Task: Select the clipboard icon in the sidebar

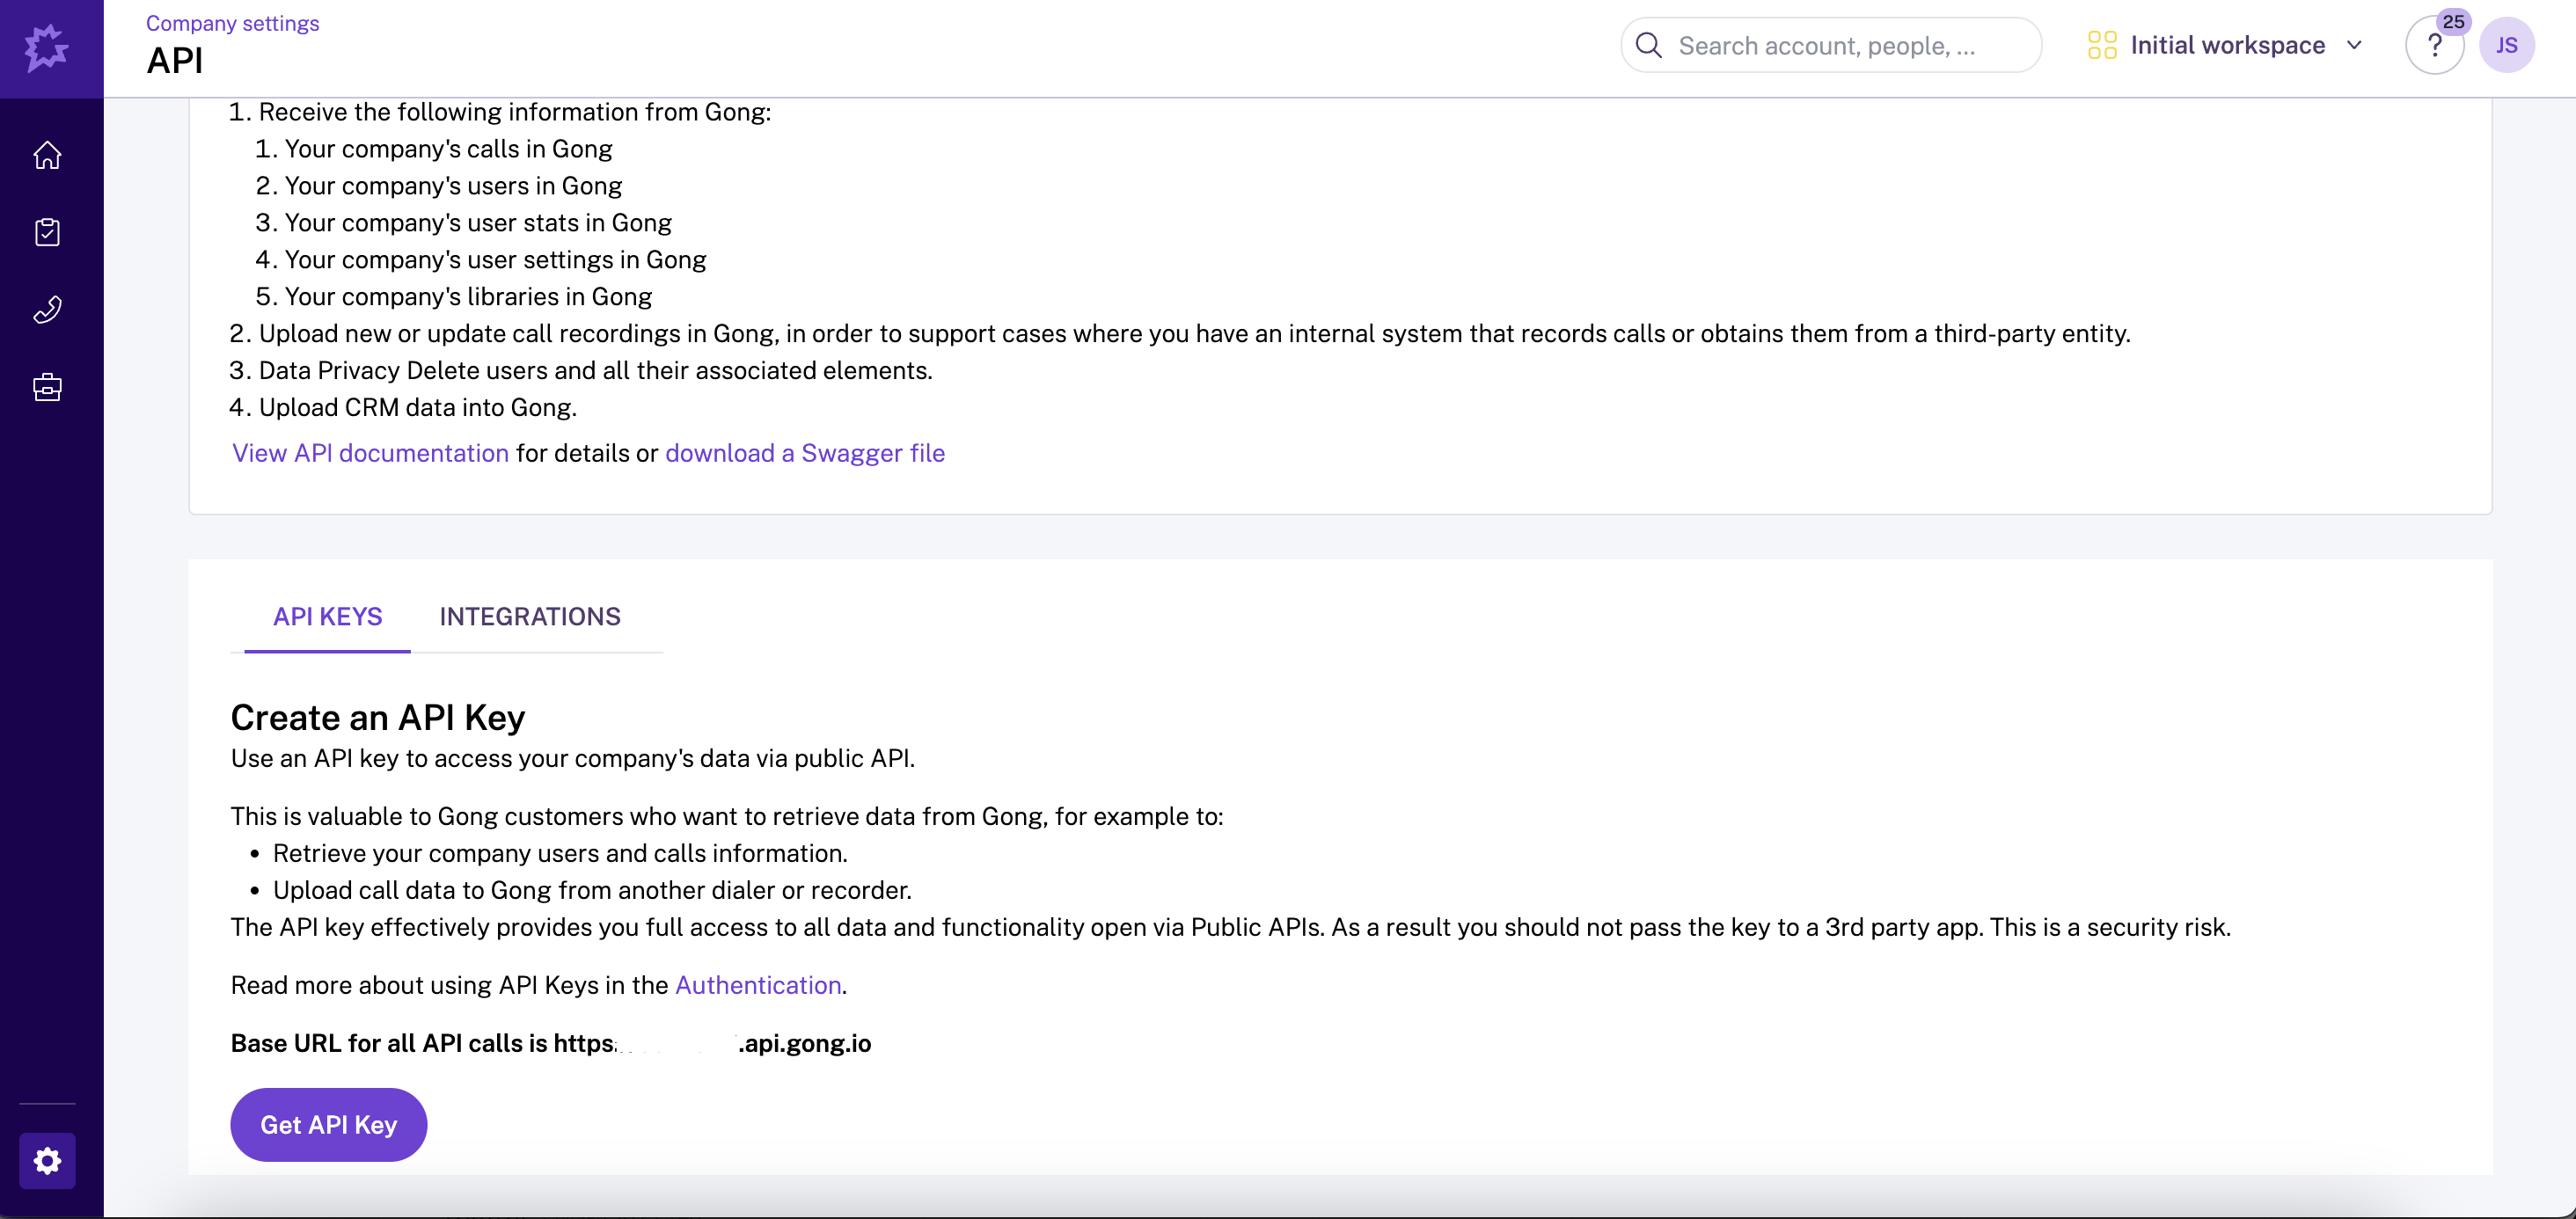Action: pos(47,232)
